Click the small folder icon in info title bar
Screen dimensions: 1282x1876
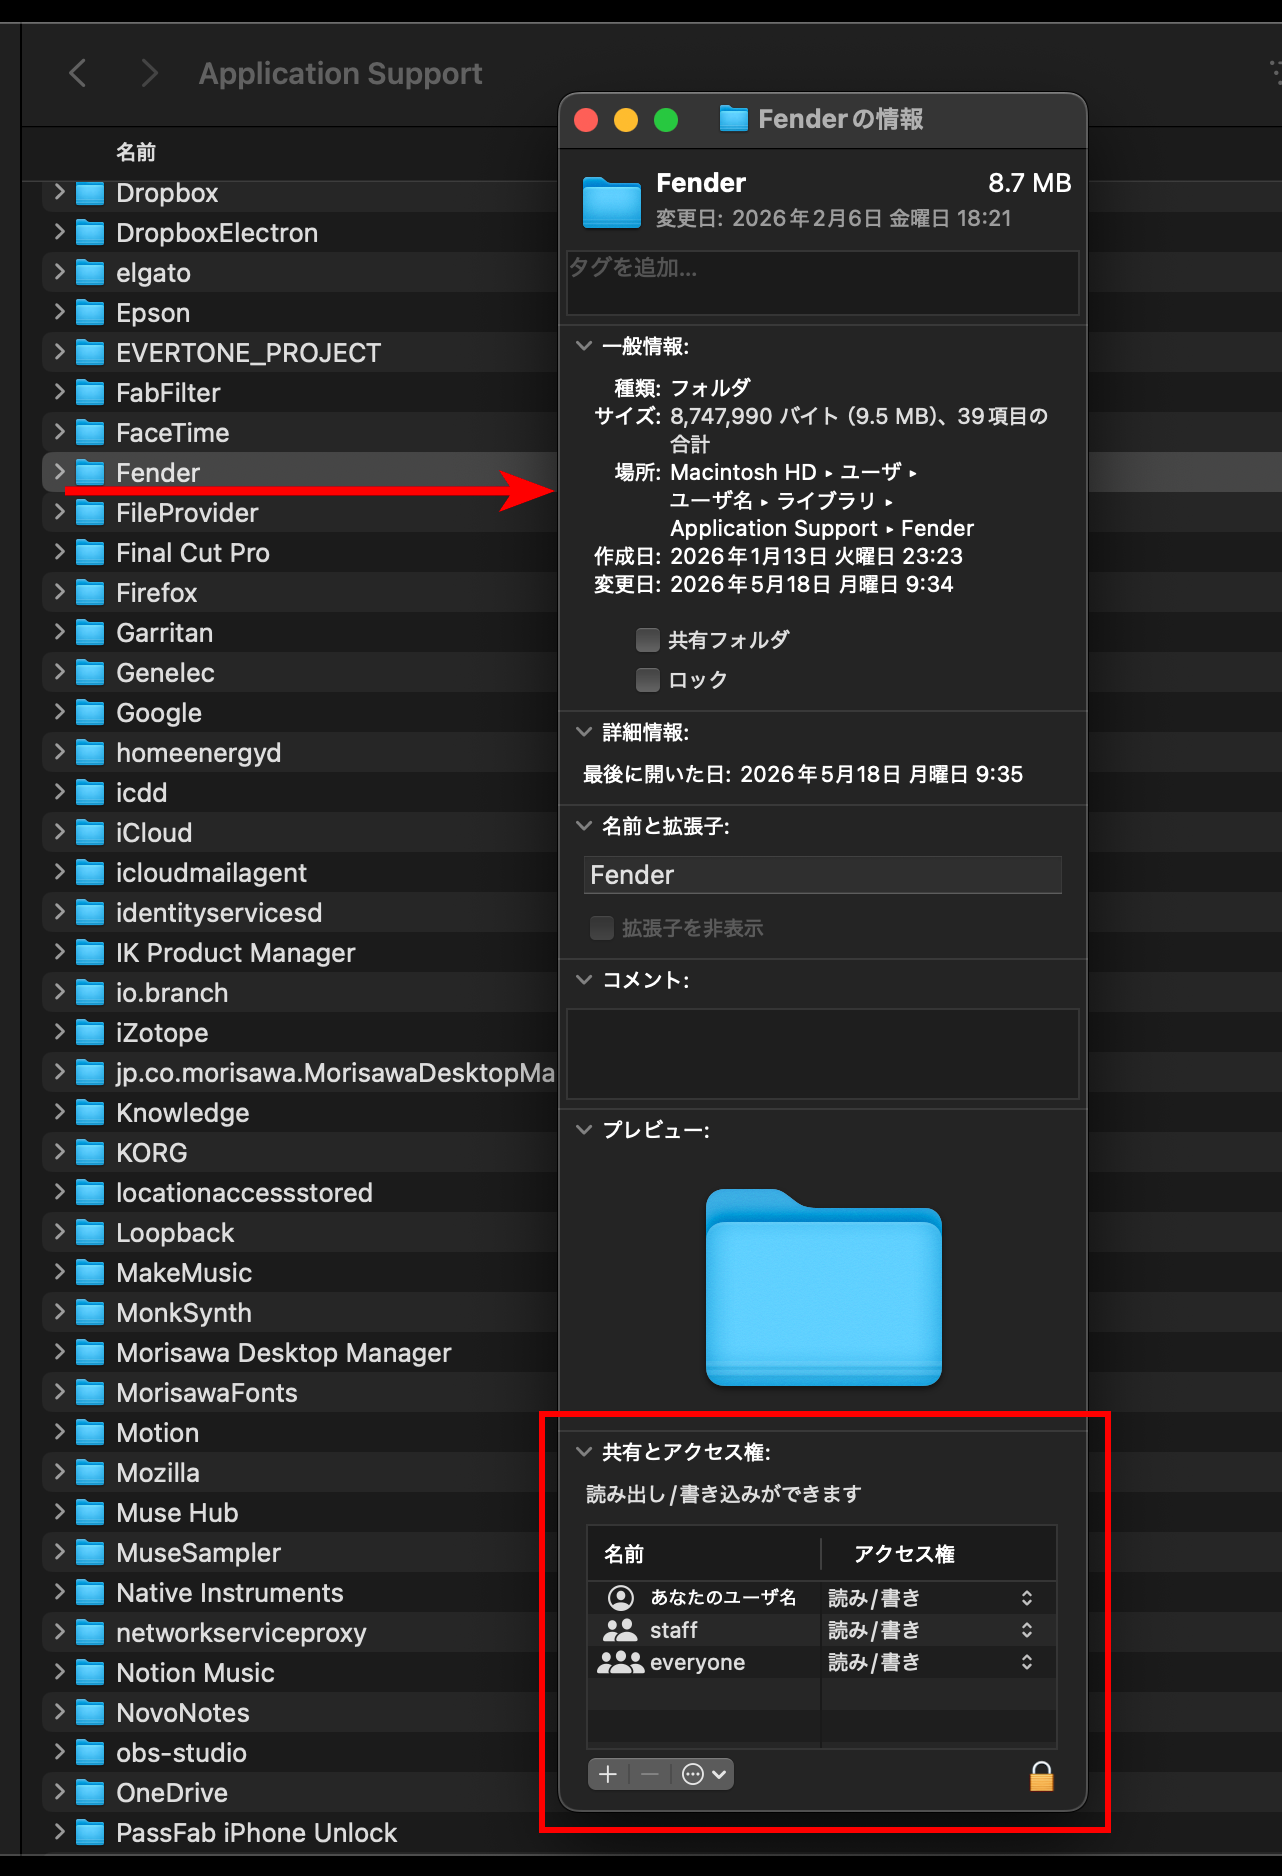(734, 119)
